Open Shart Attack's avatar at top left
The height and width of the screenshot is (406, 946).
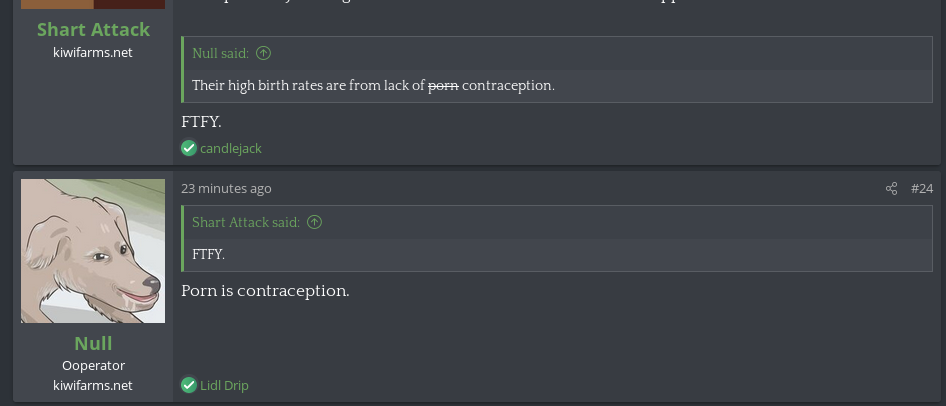[x=93, y=4]
